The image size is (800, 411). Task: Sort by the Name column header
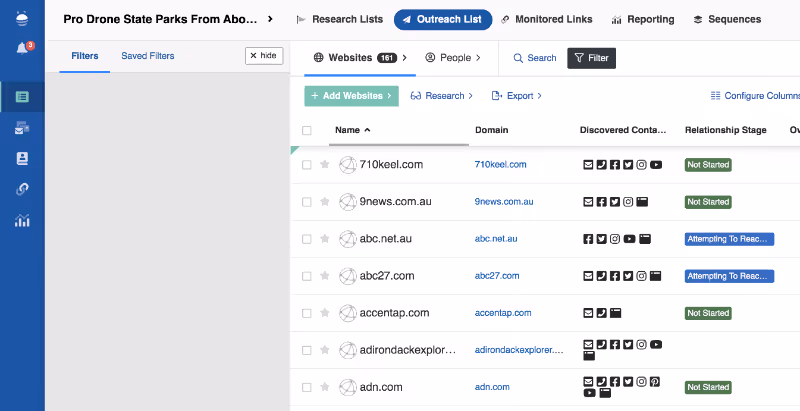353,130
